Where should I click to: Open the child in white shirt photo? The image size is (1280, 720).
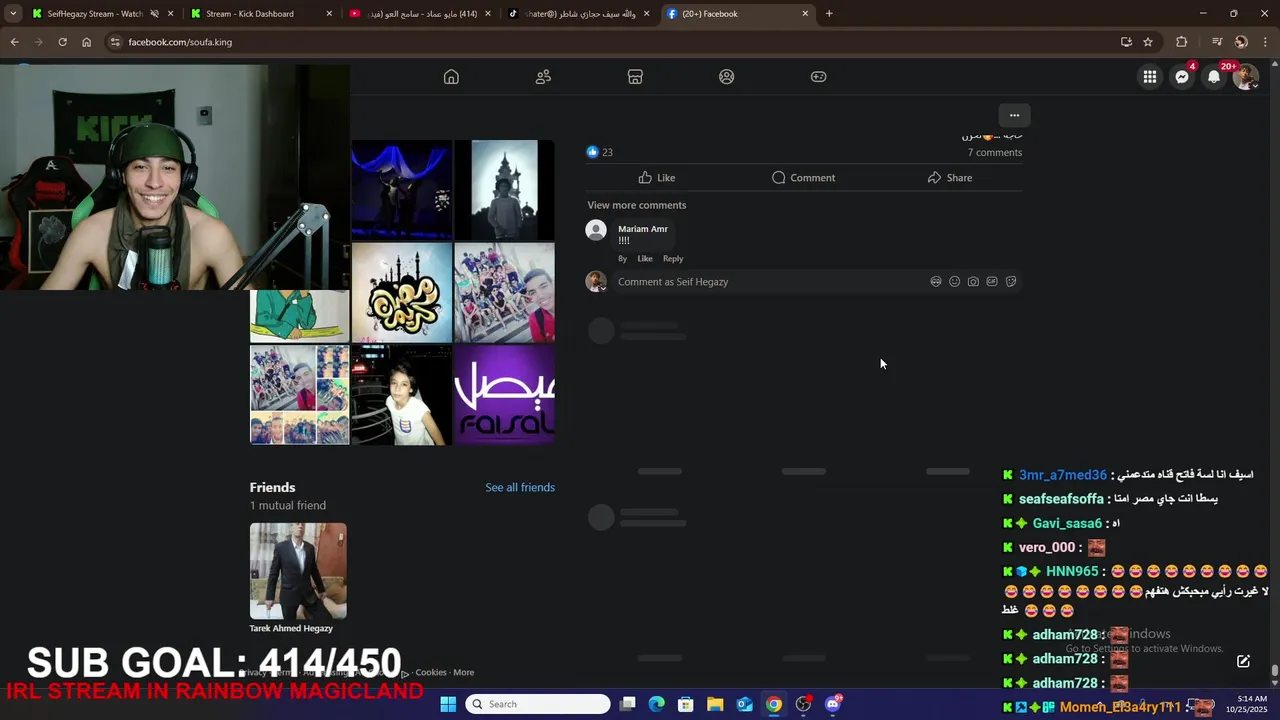click(x=402, y=395)
